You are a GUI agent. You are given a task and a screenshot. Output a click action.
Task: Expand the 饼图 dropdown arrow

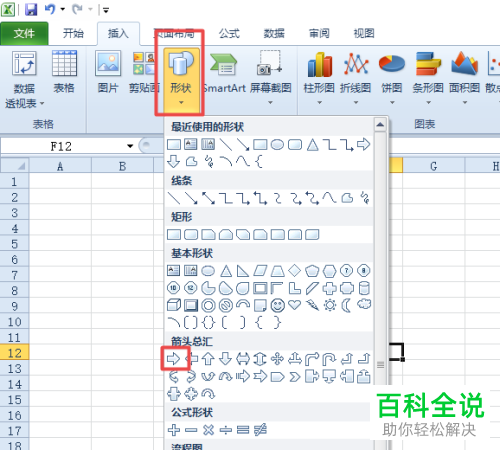(392, 103)
